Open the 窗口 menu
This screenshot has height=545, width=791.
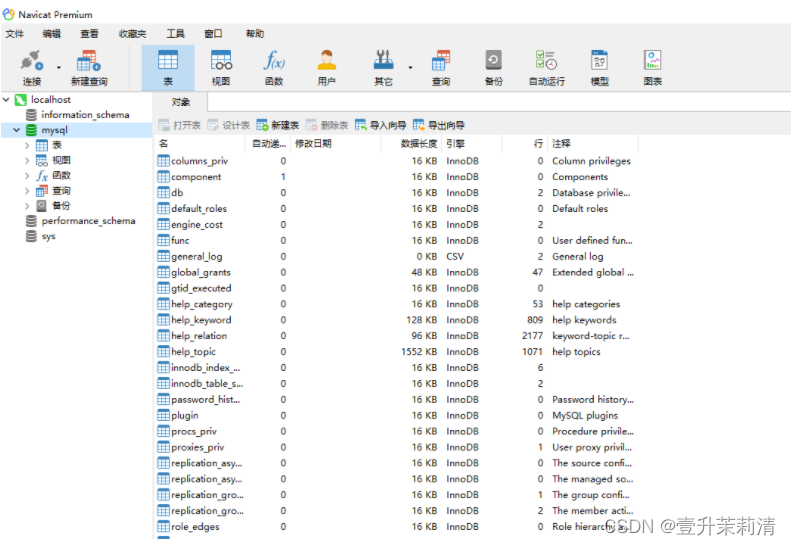213,34
